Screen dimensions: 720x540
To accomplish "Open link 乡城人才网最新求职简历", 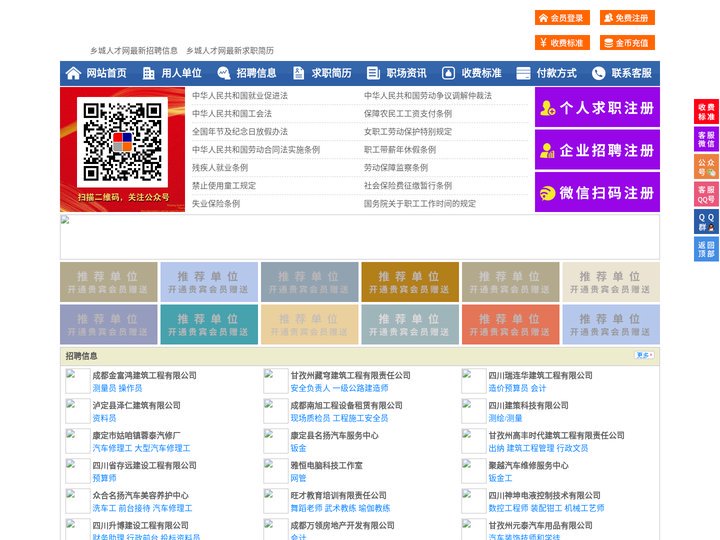I will (x=230, y=51).
